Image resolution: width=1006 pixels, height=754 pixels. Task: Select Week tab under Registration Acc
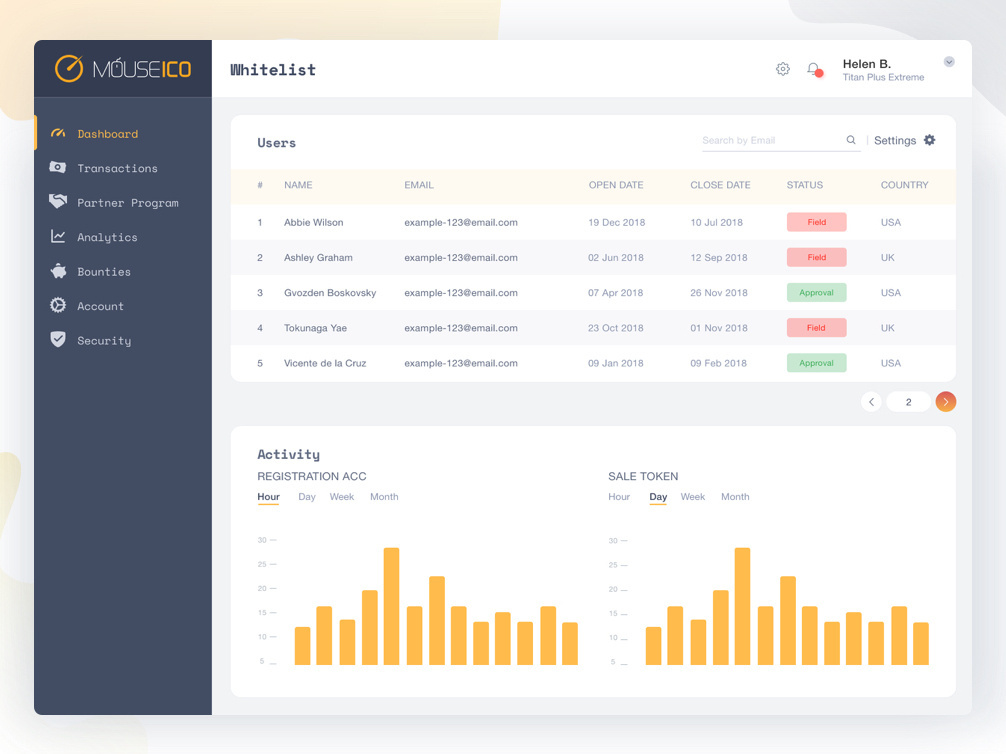coord(342,497)
